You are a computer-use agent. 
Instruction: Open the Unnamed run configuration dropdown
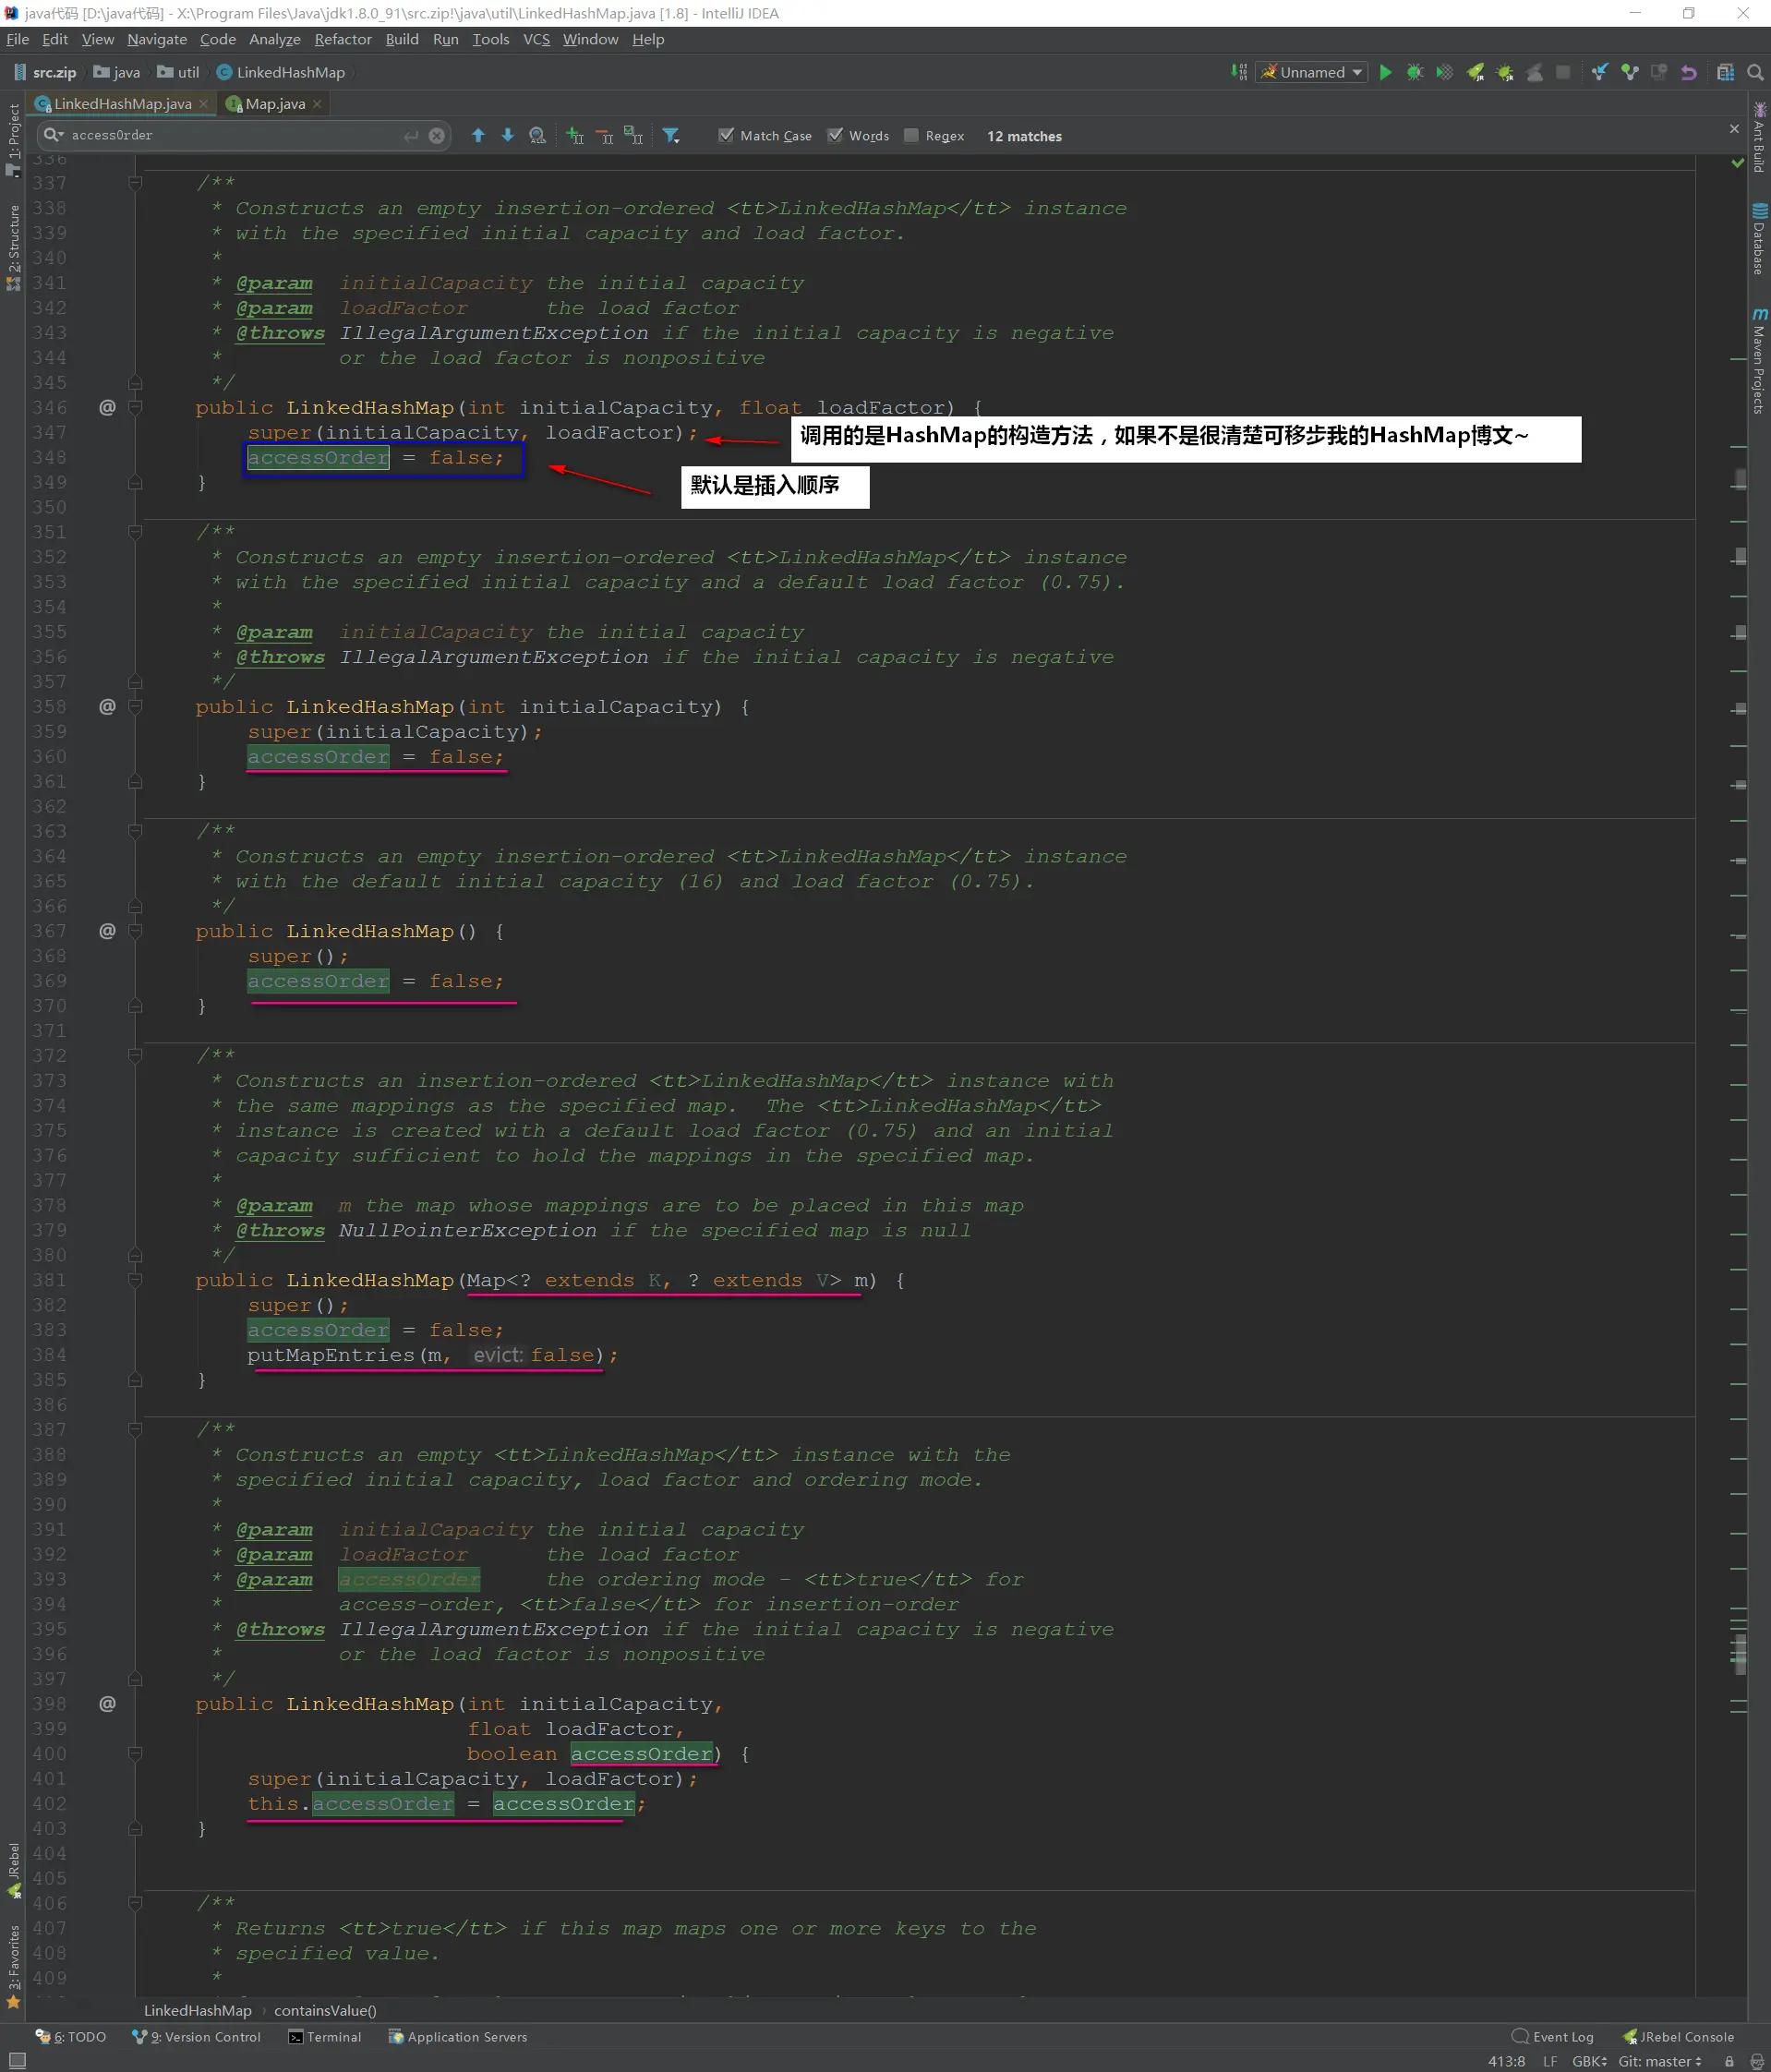click(1312, 72)
